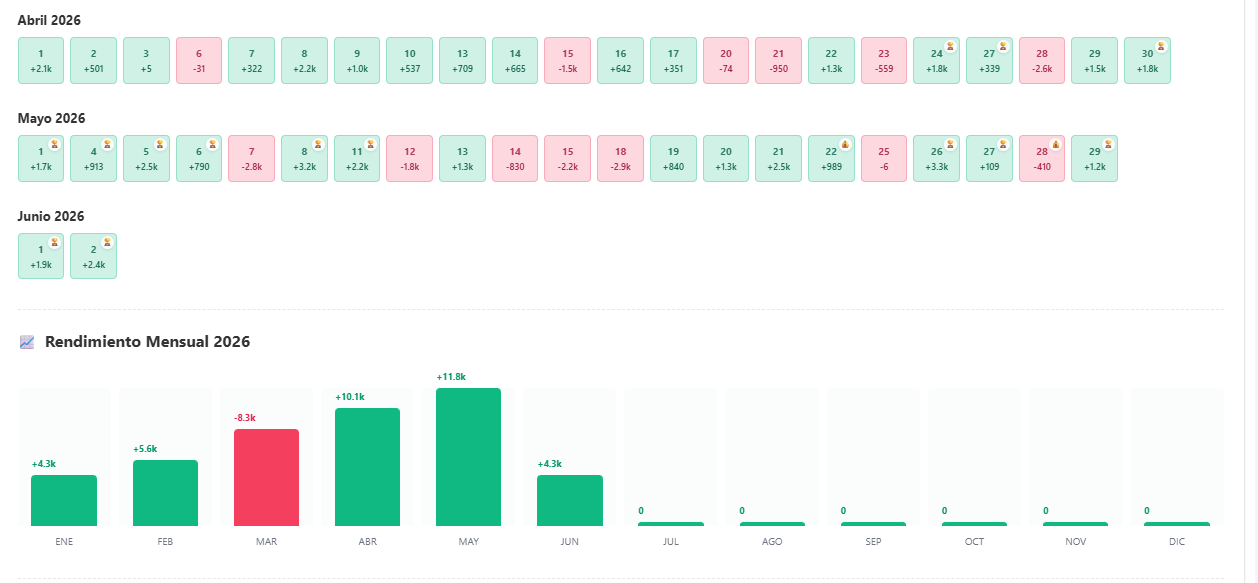The width and height of the screenshot is (1258, 583).
Task: Open the April 15 day with -1.5k
Action: pos(567,60)
